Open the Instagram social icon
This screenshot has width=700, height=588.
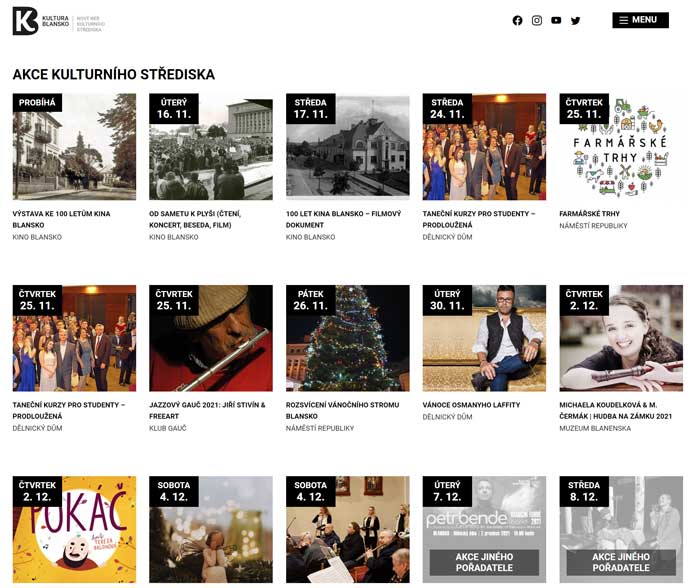click(x=537, y=21)
